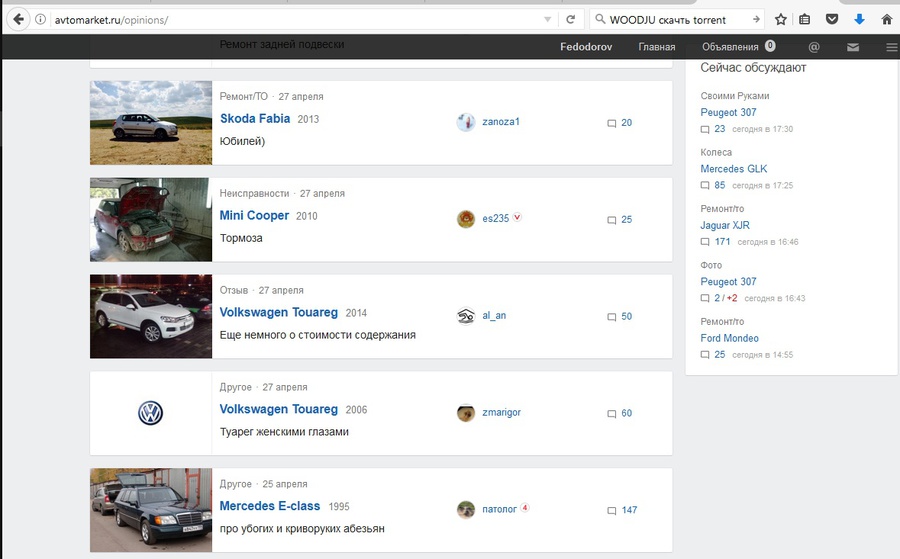Open user zmarigor profile
Image resolution: width=900 pixels, height=559 pixels.
(501, 413)
